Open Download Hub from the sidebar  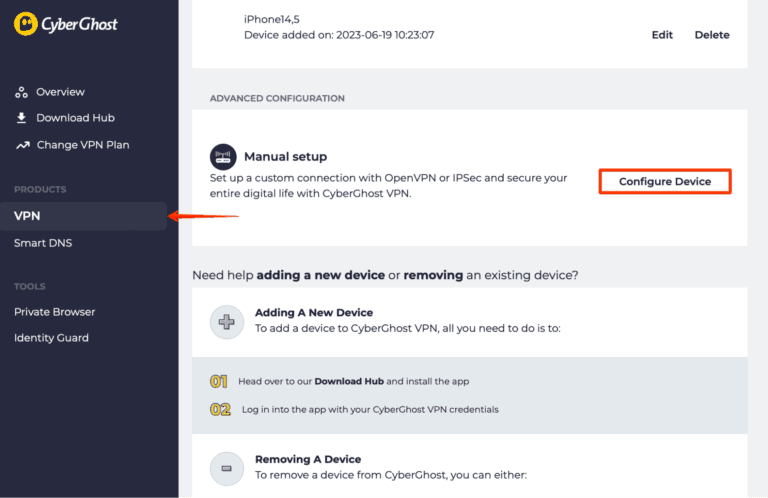[75, 118]
